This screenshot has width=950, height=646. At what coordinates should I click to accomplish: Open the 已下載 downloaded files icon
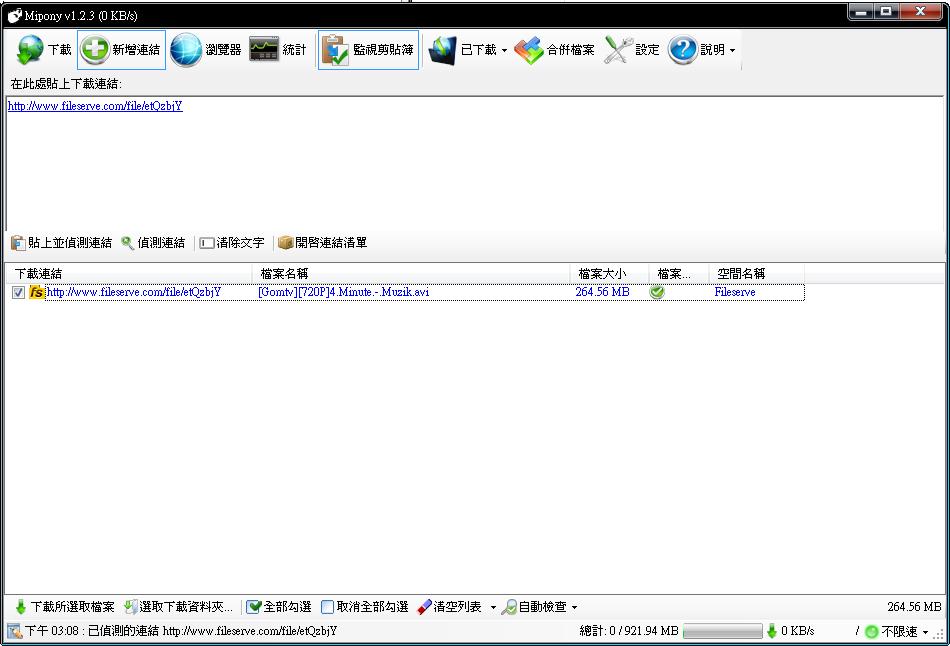[442, 50]
